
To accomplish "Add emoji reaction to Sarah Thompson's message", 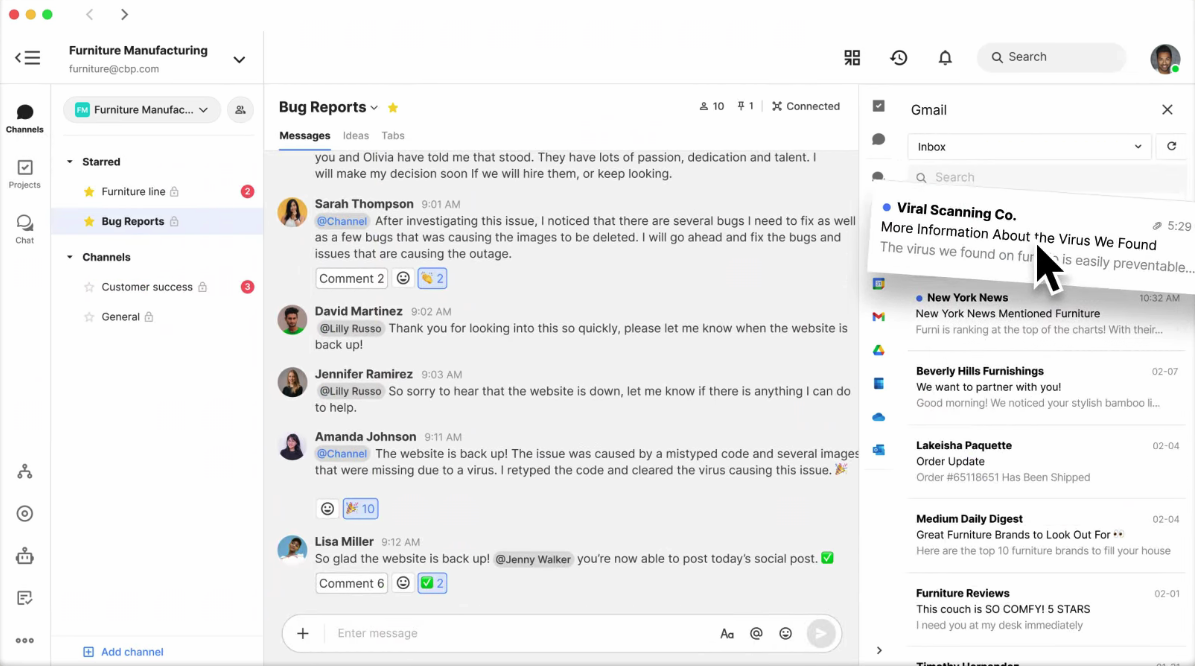I will tap(403, 278).
